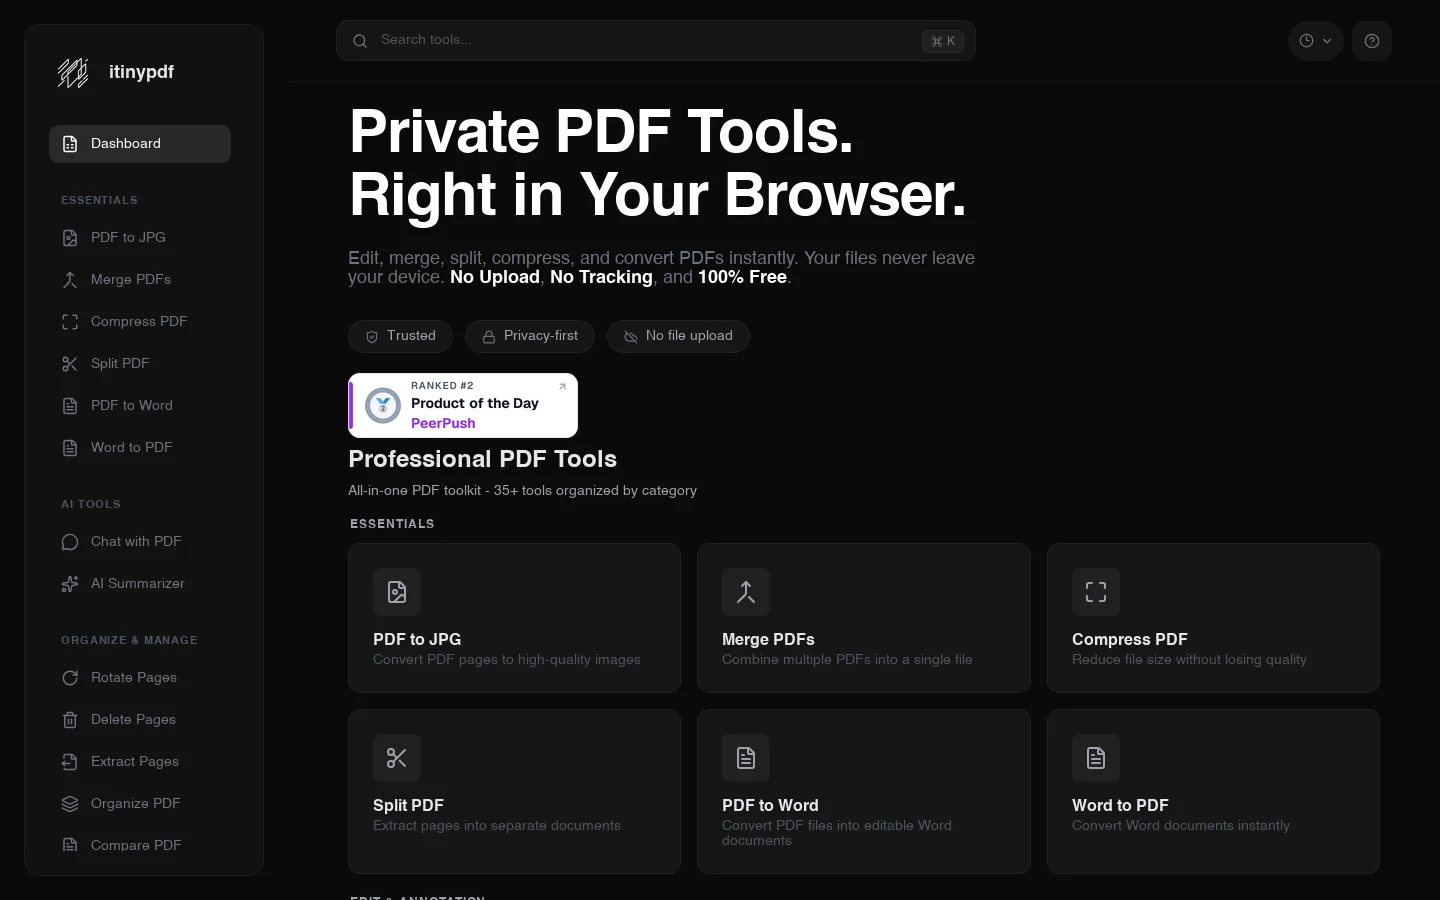Screen dimensions: 1440x900
Task: Click the No file upload badge
Action: 678,336
